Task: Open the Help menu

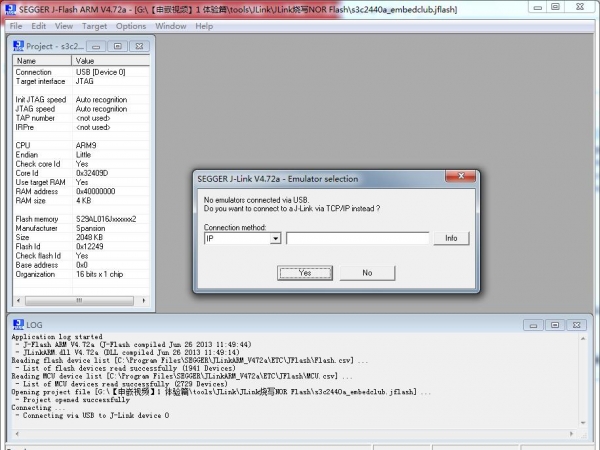Action: point(204,26)
